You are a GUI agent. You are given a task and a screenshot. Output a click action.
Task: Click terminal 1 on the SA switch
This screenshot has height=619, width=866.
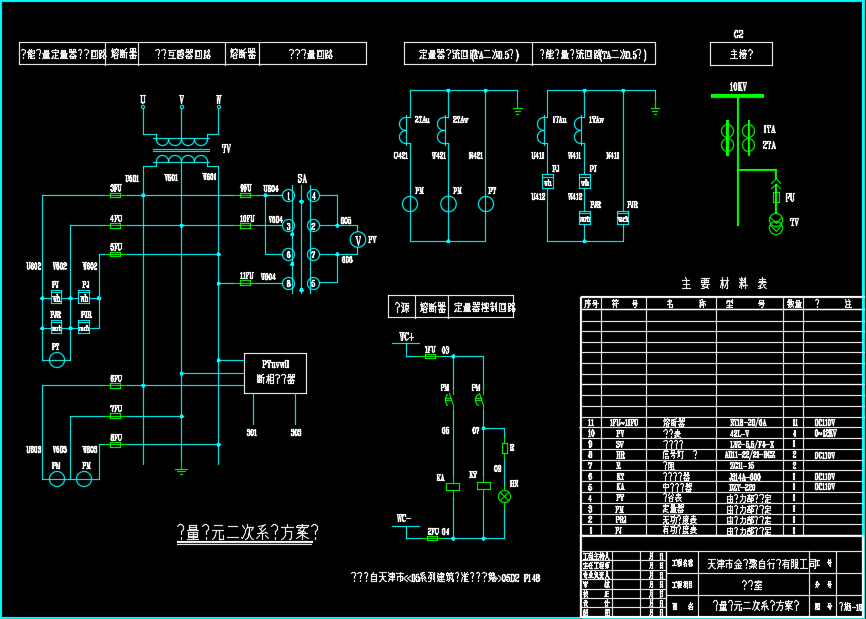288,195
